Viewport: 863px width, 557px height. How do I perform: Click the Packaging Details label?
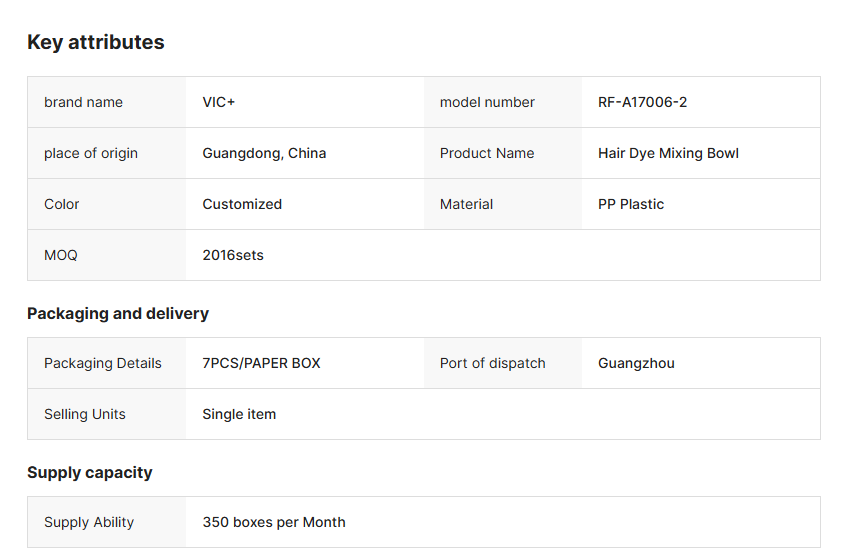tap(102, 363)
